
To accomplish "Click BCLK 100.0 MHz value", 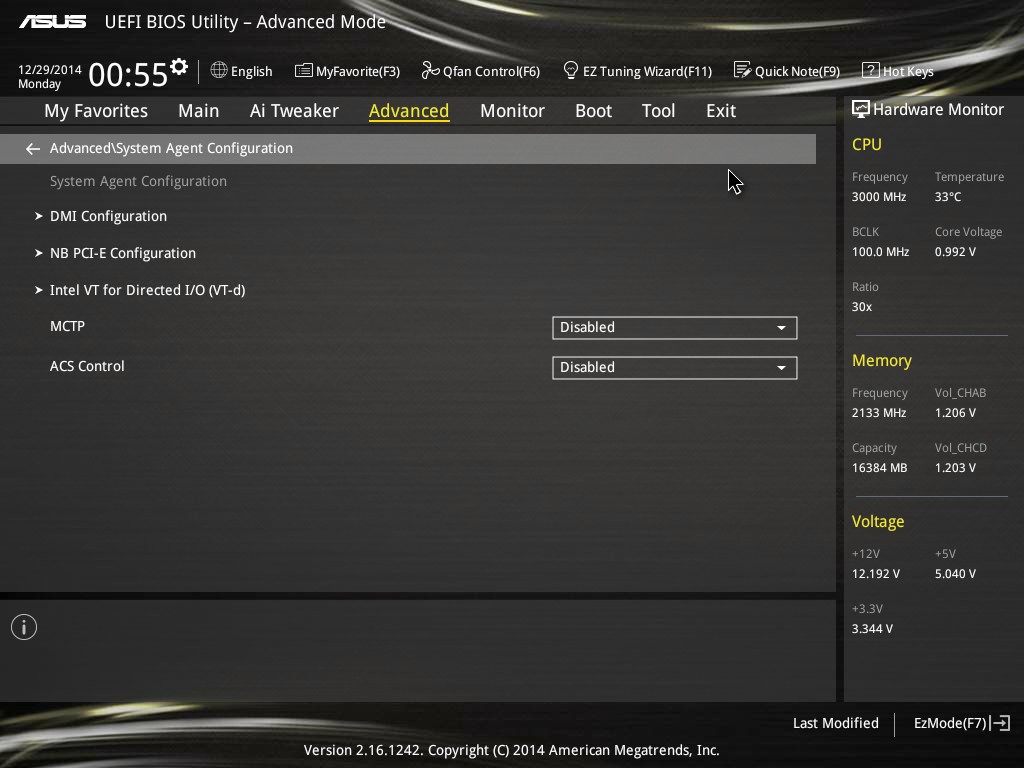I will pos(880,251).
